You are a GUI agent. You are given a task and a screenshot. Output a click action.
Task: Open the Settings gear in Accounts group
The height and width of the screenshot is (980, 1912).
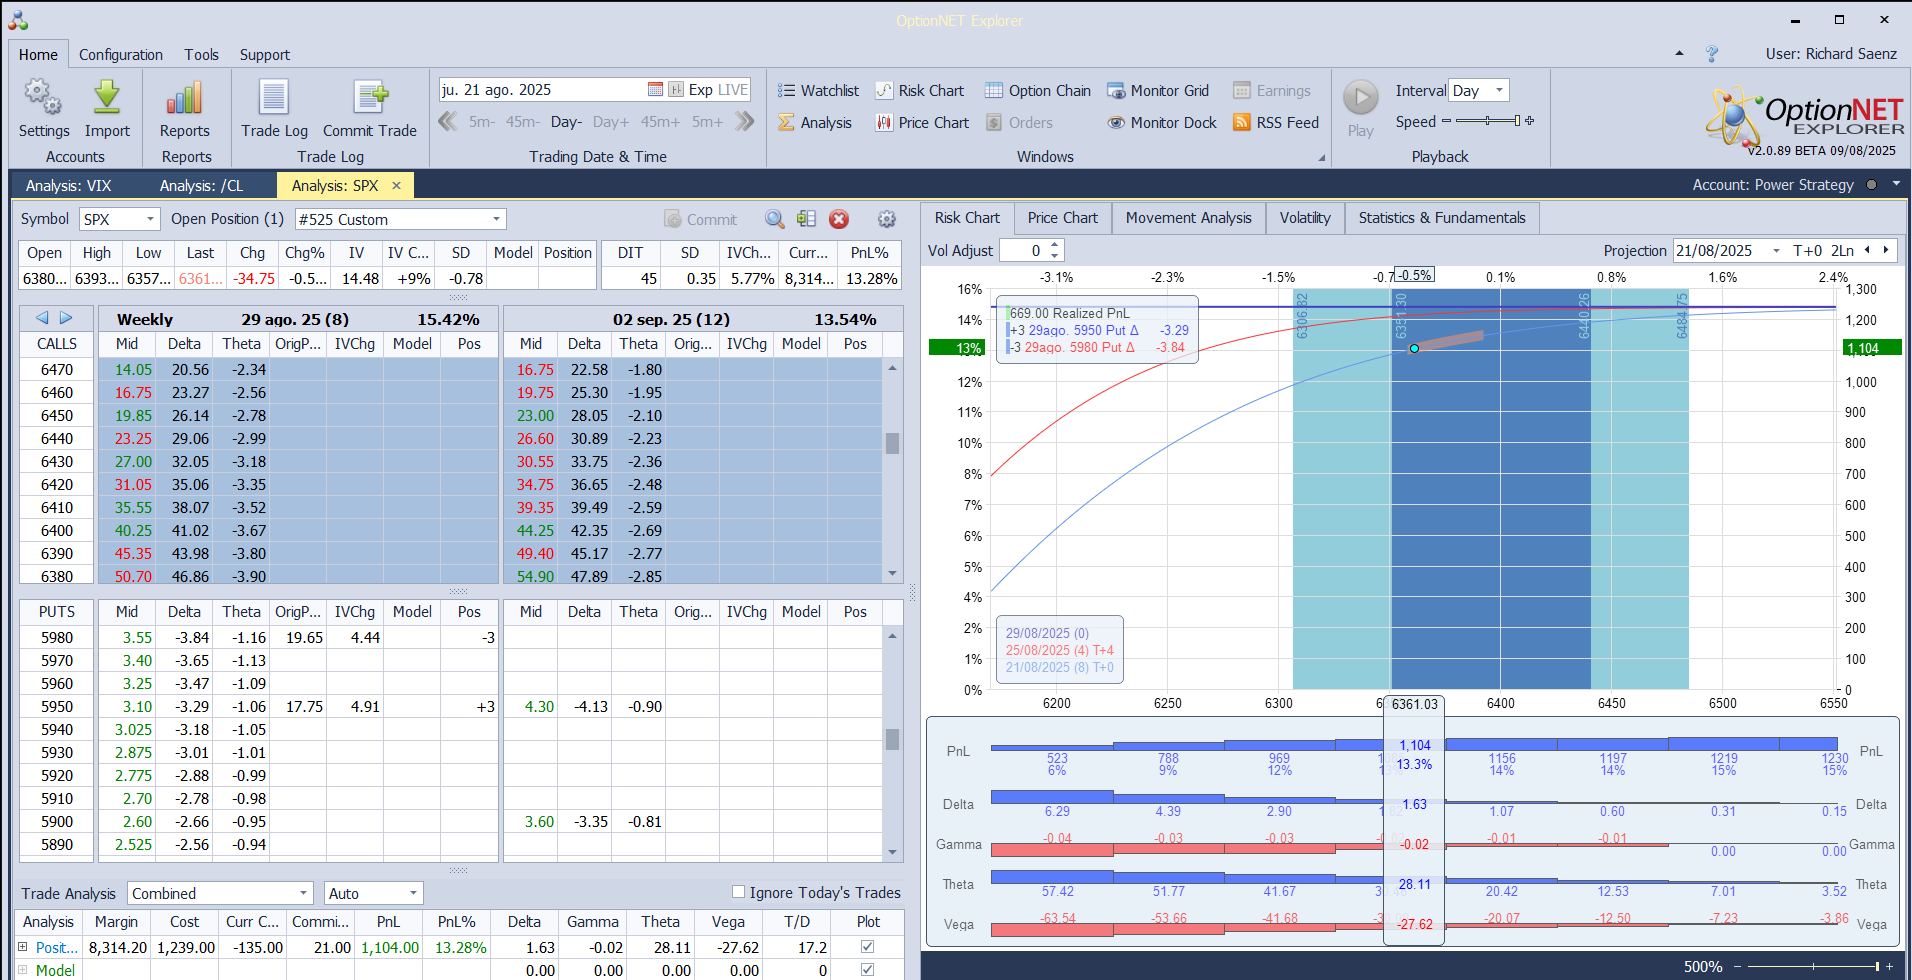point(43,98)
